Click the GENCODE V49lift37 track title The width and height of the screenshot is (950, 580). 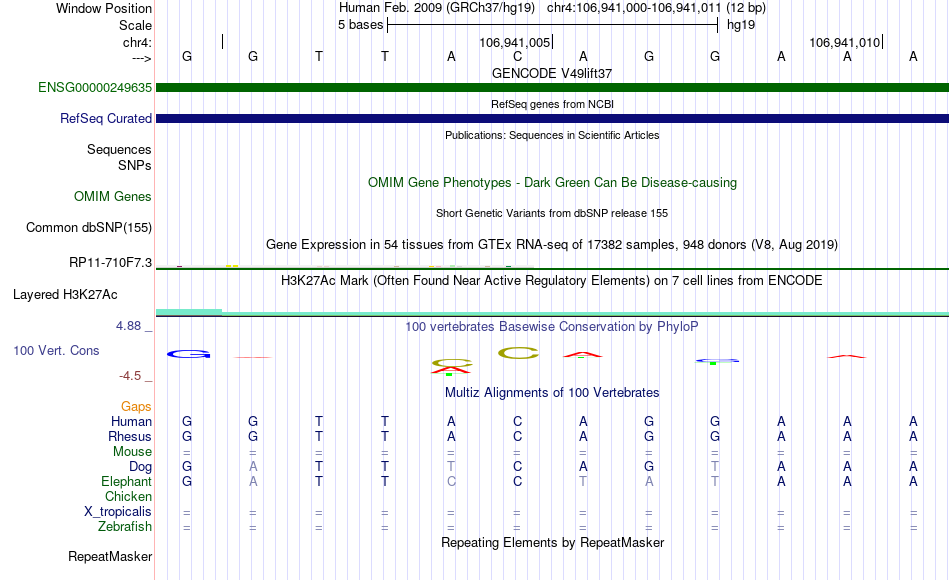click(x=552, y=73)
